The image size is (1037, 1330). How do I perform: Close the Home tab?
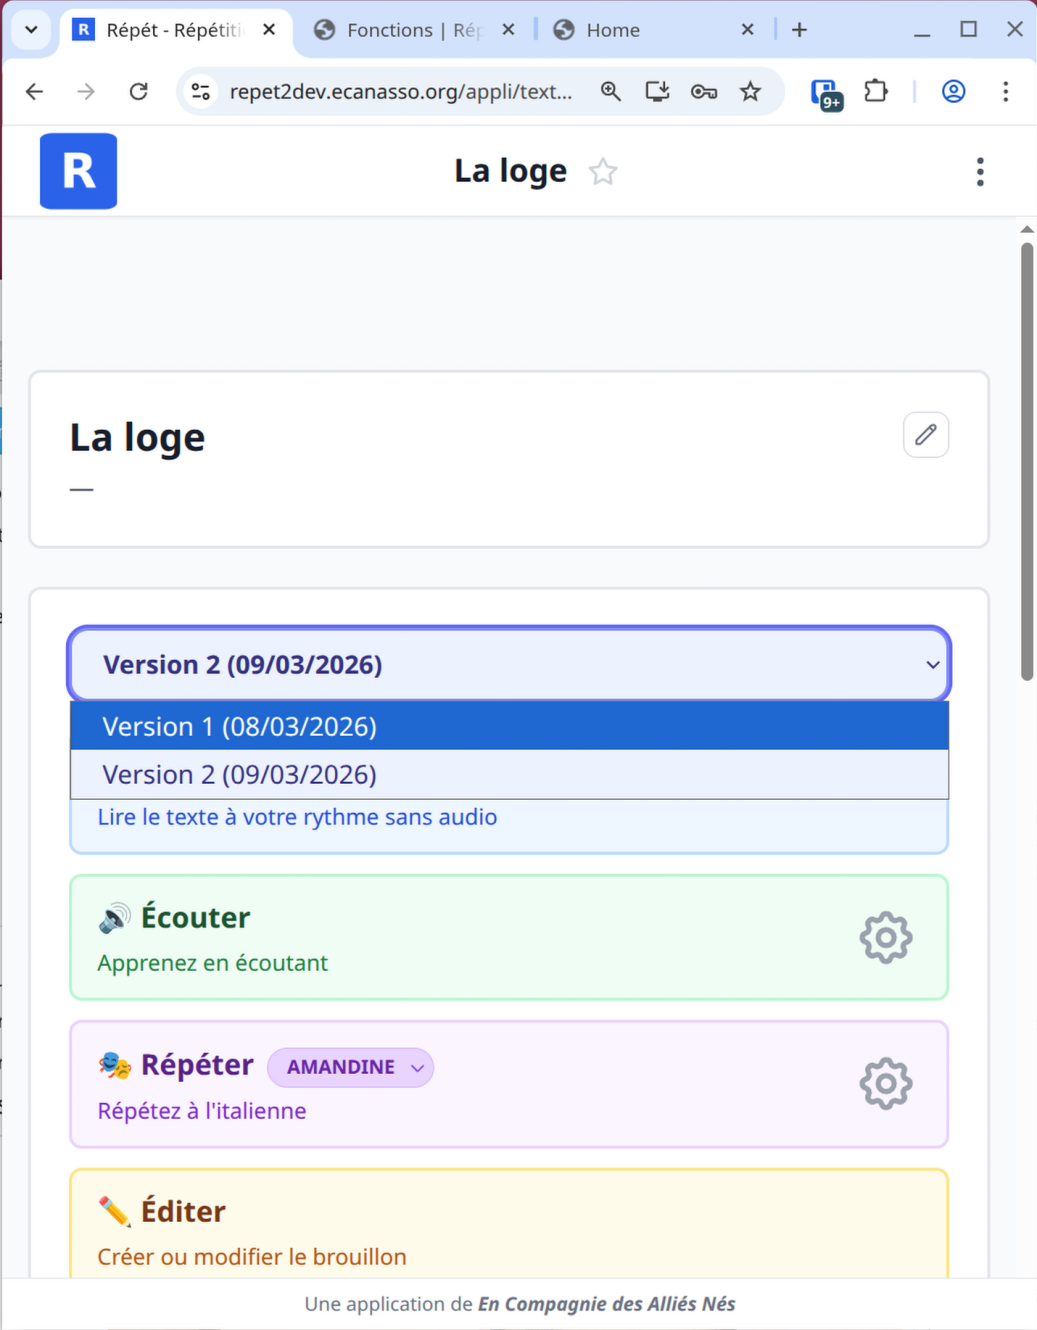click(x=747, y=30)
